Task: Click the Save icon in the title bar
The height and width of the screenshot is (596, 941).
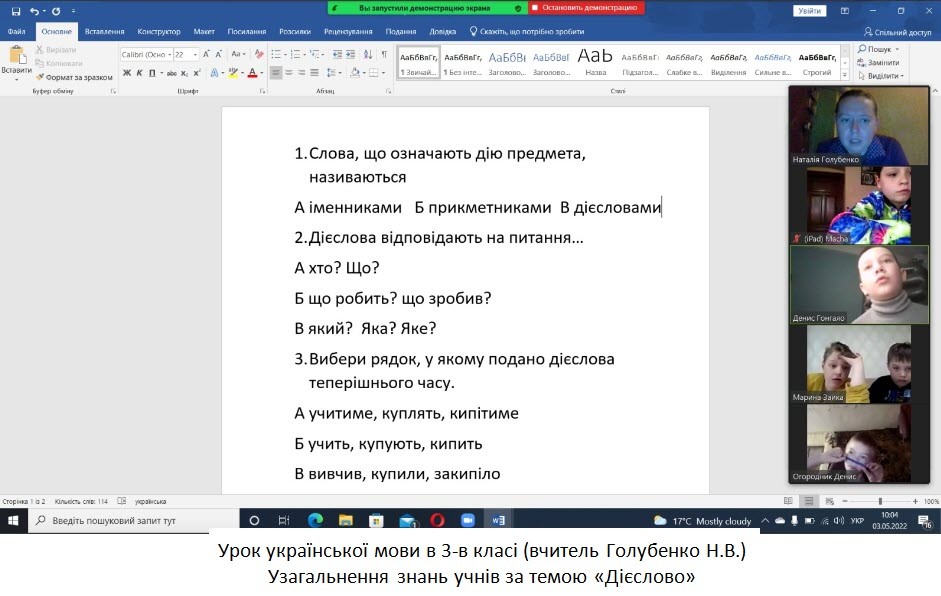Action: 15,11
